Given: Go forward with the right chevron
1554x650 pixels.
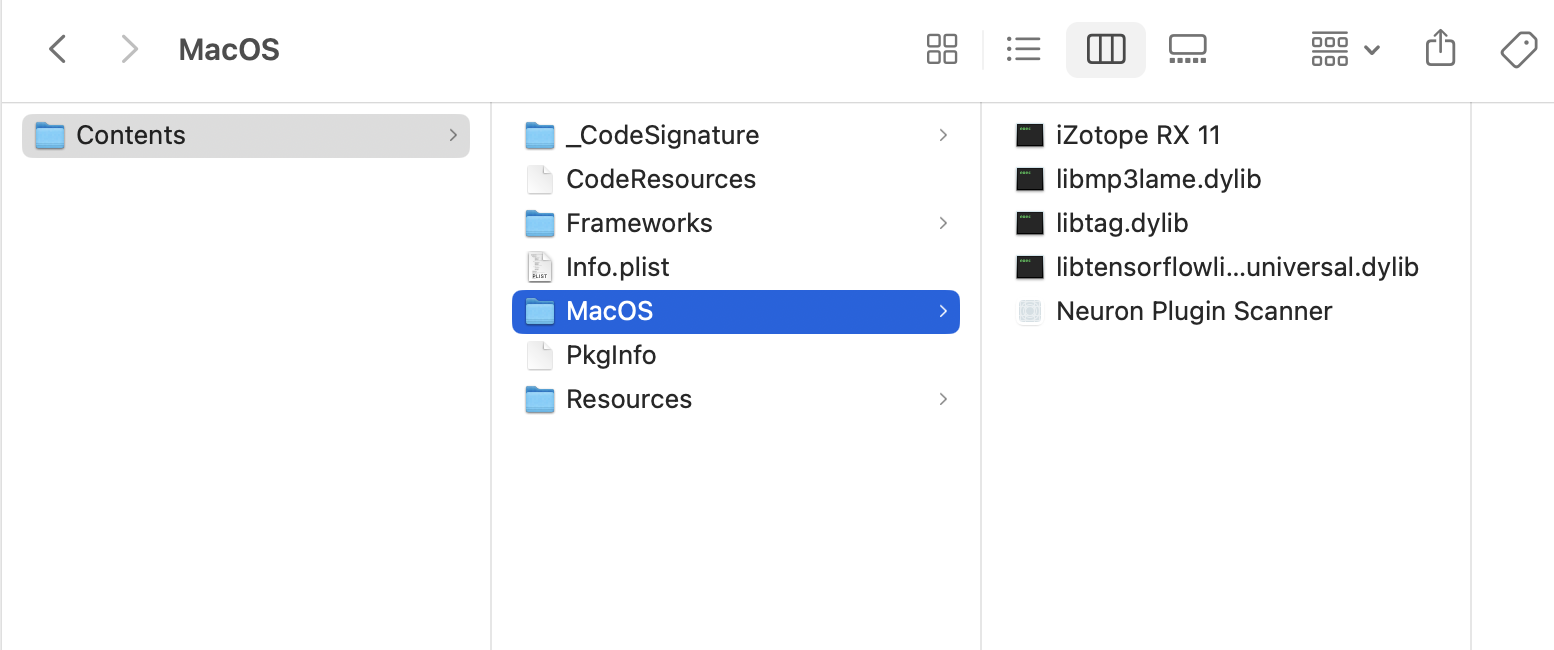Looking at the screenshot, I should 129,49.
